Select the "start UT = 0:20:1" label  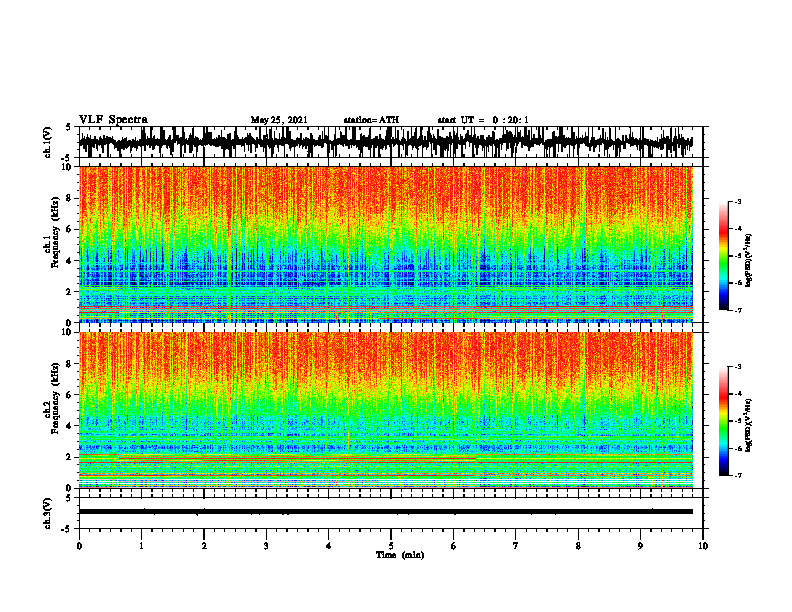(x=483, y=120)
